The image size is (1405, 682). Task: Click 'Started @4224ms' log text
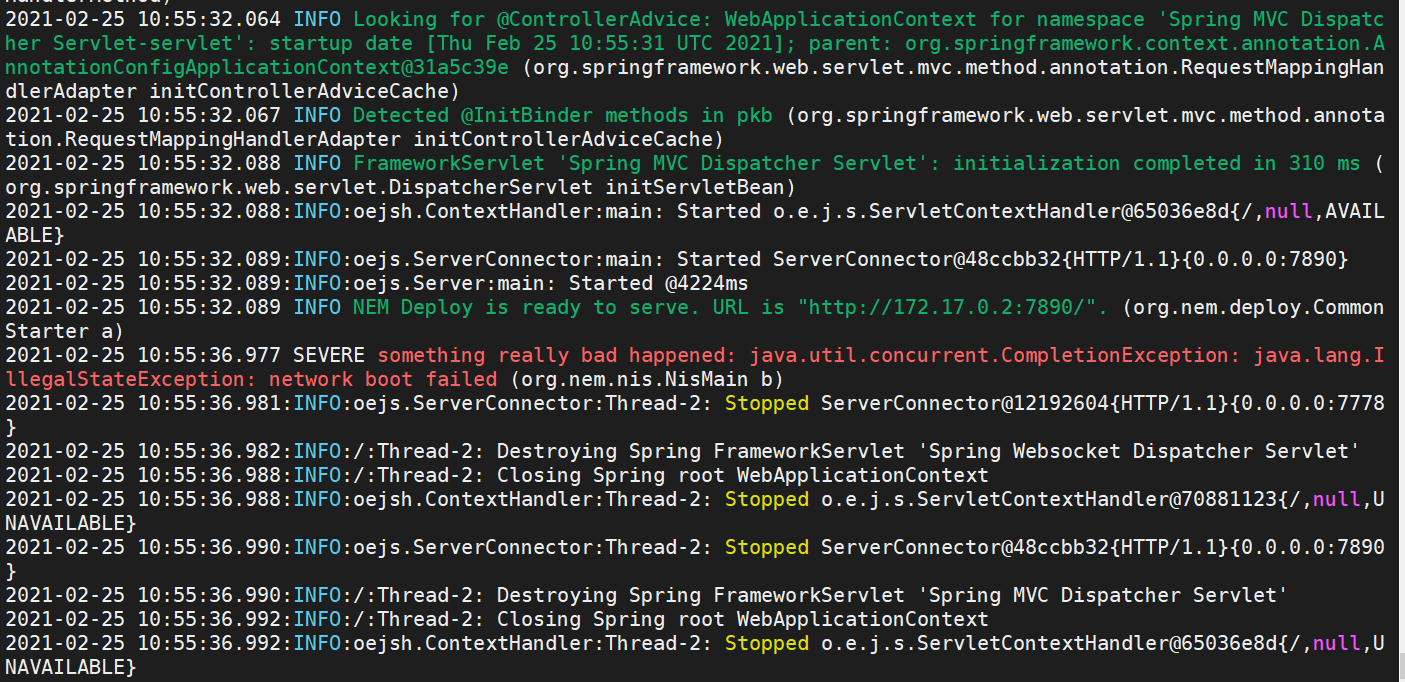[658, 283]
